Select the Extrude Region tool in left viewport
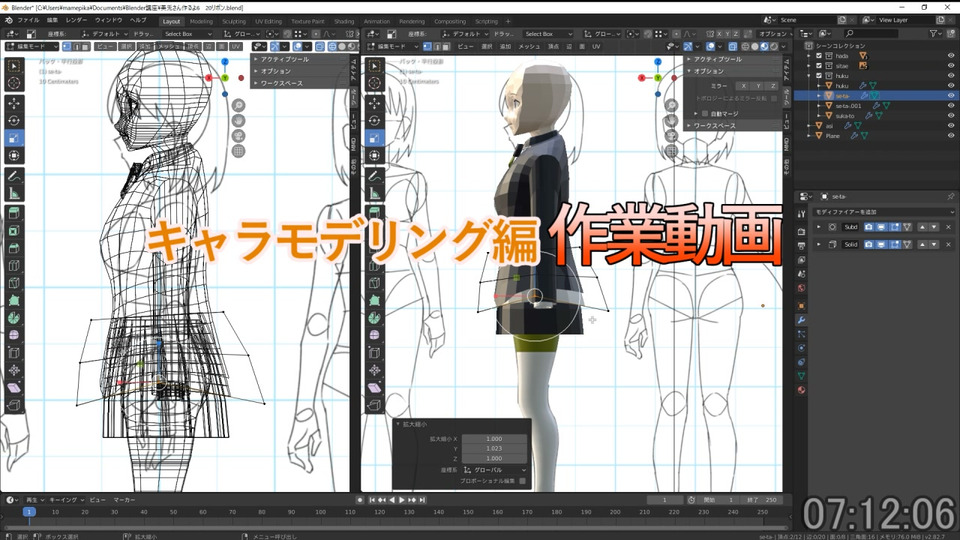This screenshot has width=960, height=540. click(13, 213)
